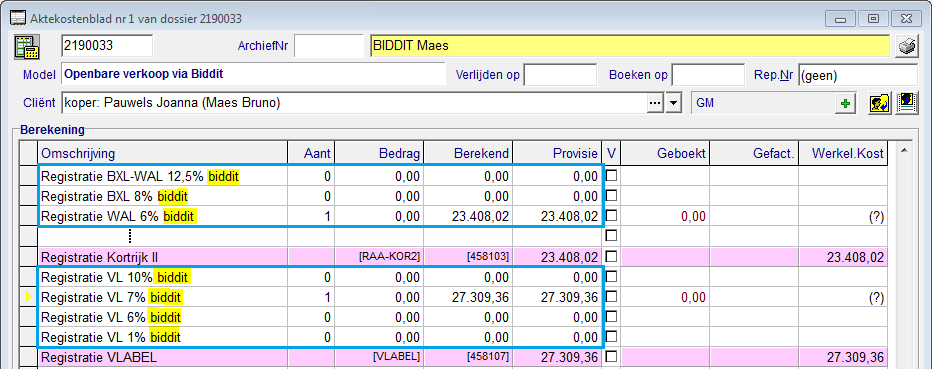This screenshot has width=933, height=371.
Task: Click the yellow BIDDIT Maes name field
Action: click(x=630, y=46)
